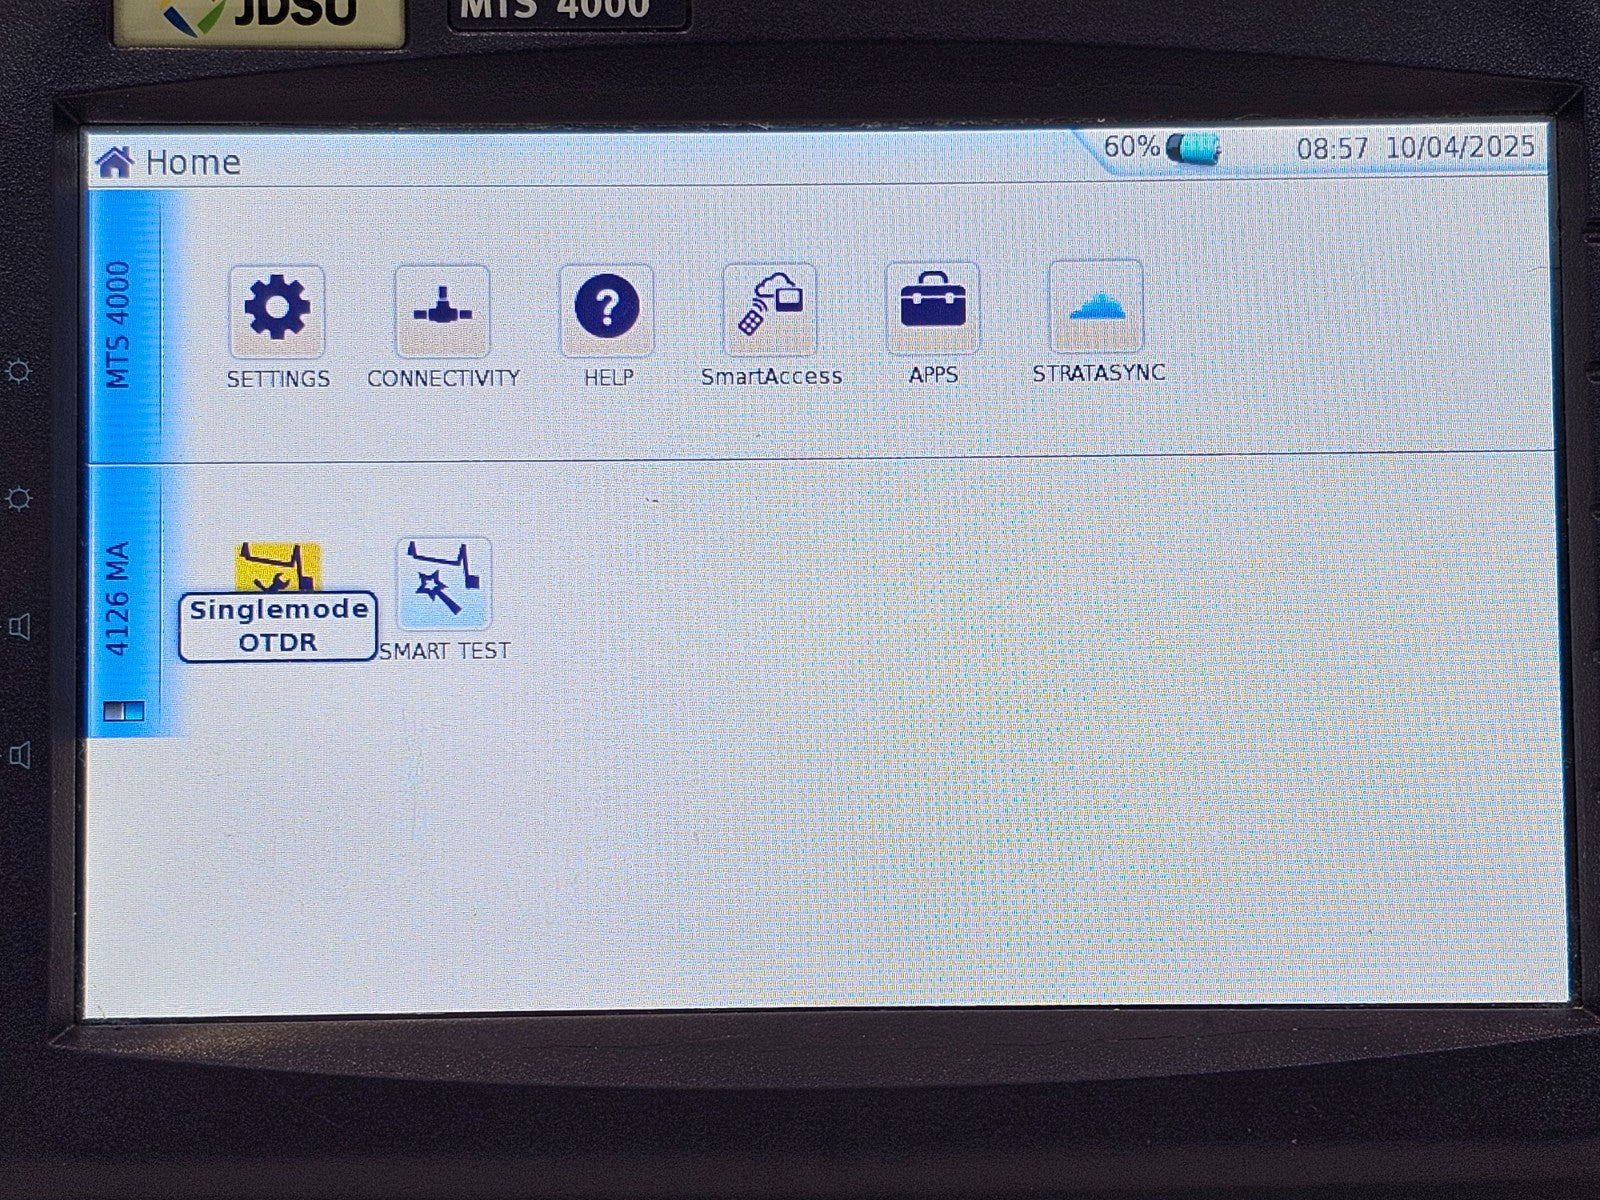Open the APPS toolbox icon
The width and height of the screenshot is (1600, 1200).
pos(933,307)
